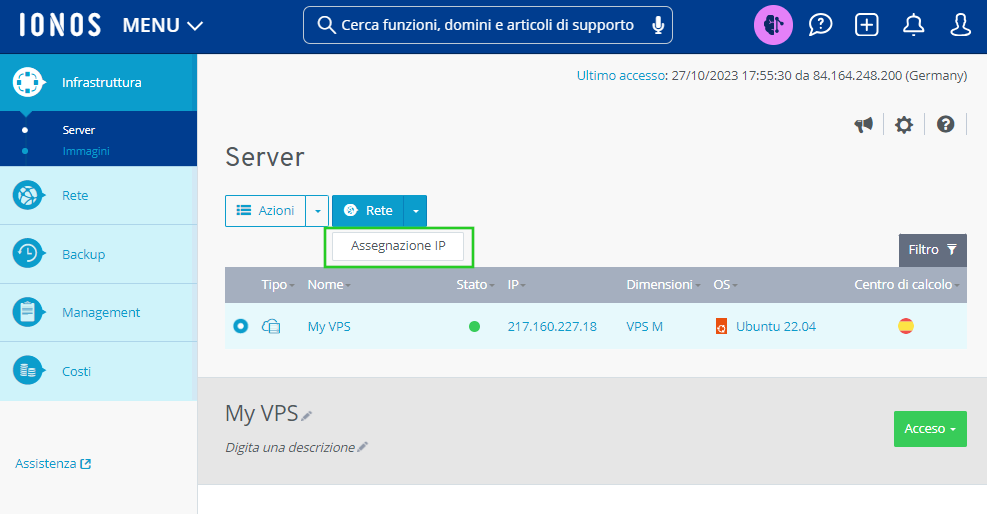Open the pink AI assistant icon
Screen dimensions: 987x514
coord(774,25)
